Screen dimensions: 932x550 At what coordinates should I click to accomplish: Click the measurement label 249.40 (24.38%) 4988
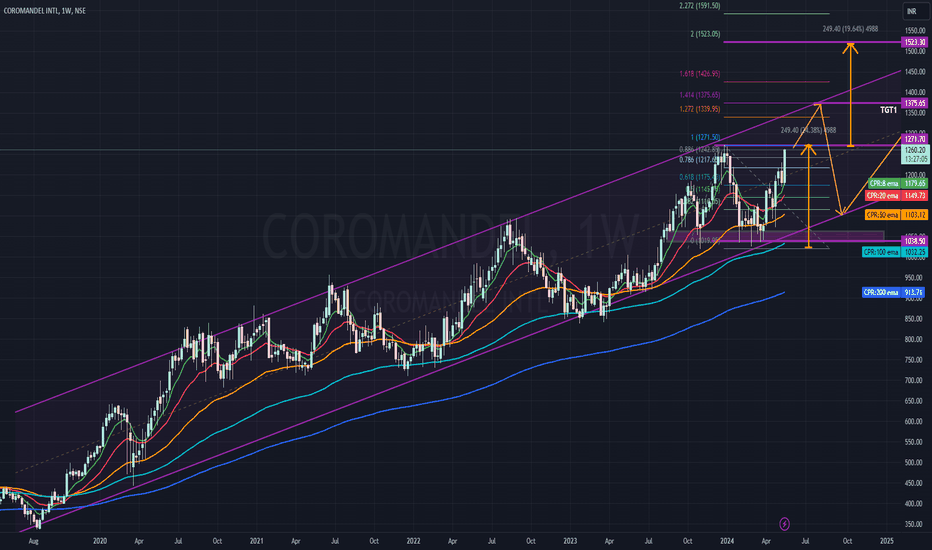click(x=808, y=130)
